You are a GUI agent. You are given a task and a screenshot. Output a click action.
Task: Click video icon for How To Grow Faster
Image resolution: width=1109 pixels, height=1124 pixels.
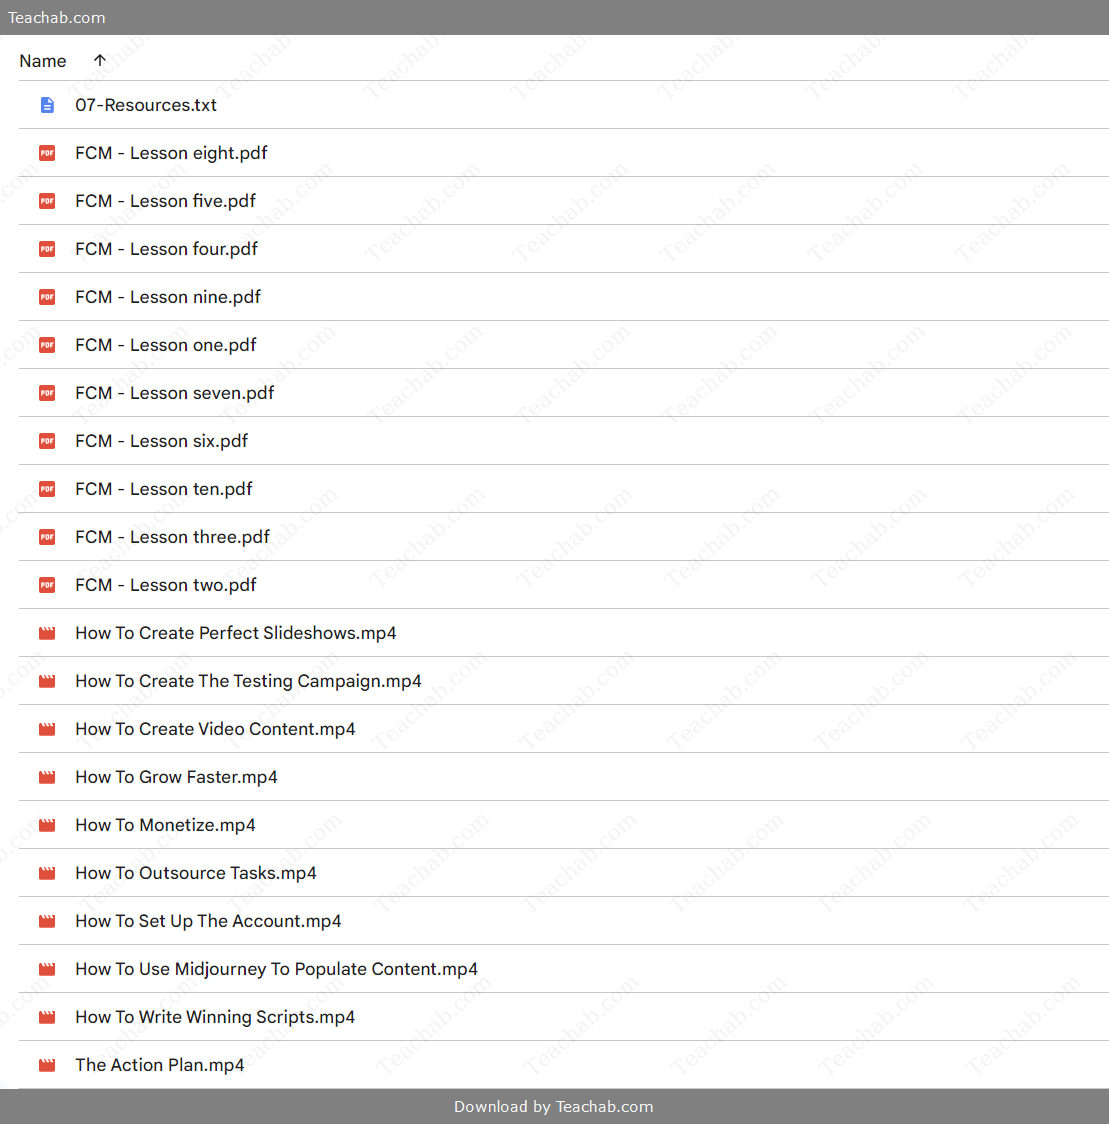point(47,778)
